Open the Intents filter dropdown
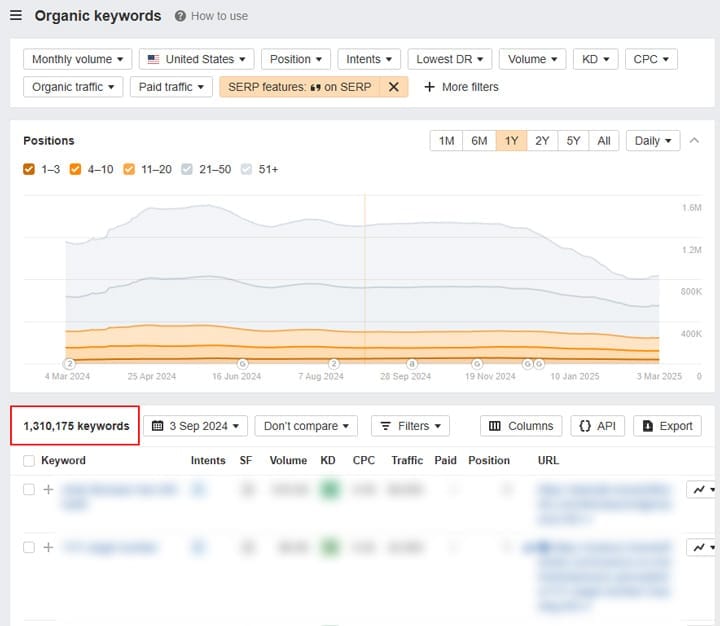The image size is (720, 626). (369, 59)
